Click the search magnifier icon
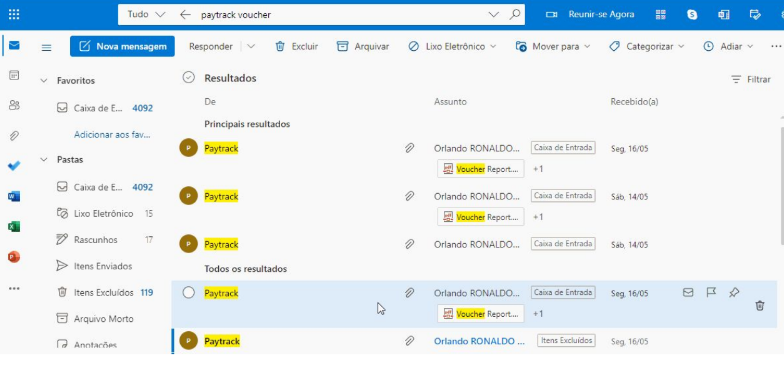Viewport: 784px width, 365px height. click(x=514, y=14)
